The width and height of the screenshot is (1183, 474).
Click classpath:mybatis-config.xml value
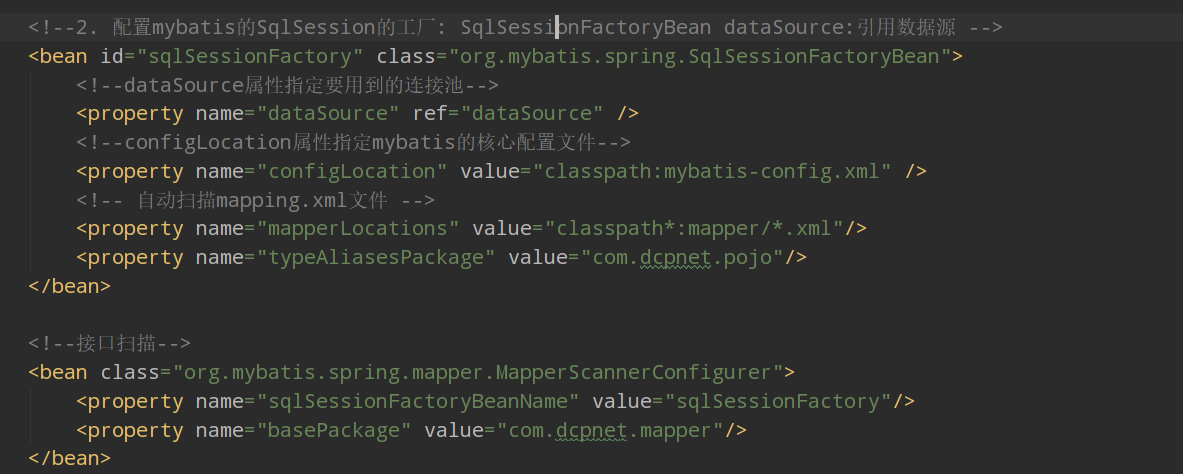(711, 171)
